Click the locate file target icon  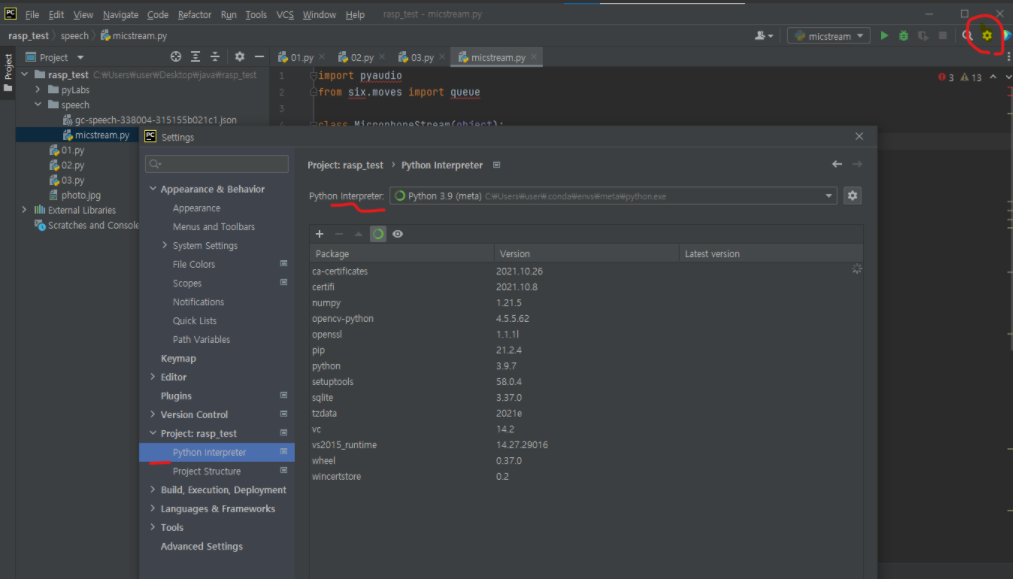coord(176,57)
